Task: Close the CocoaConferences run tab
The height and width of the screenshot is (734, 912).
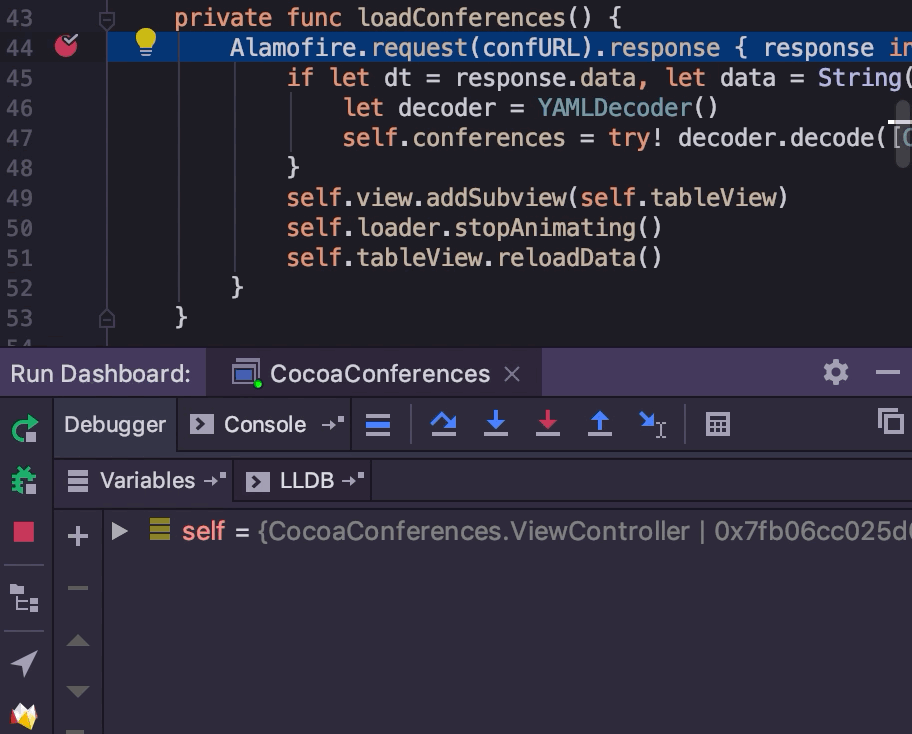Action: point(512,374)
